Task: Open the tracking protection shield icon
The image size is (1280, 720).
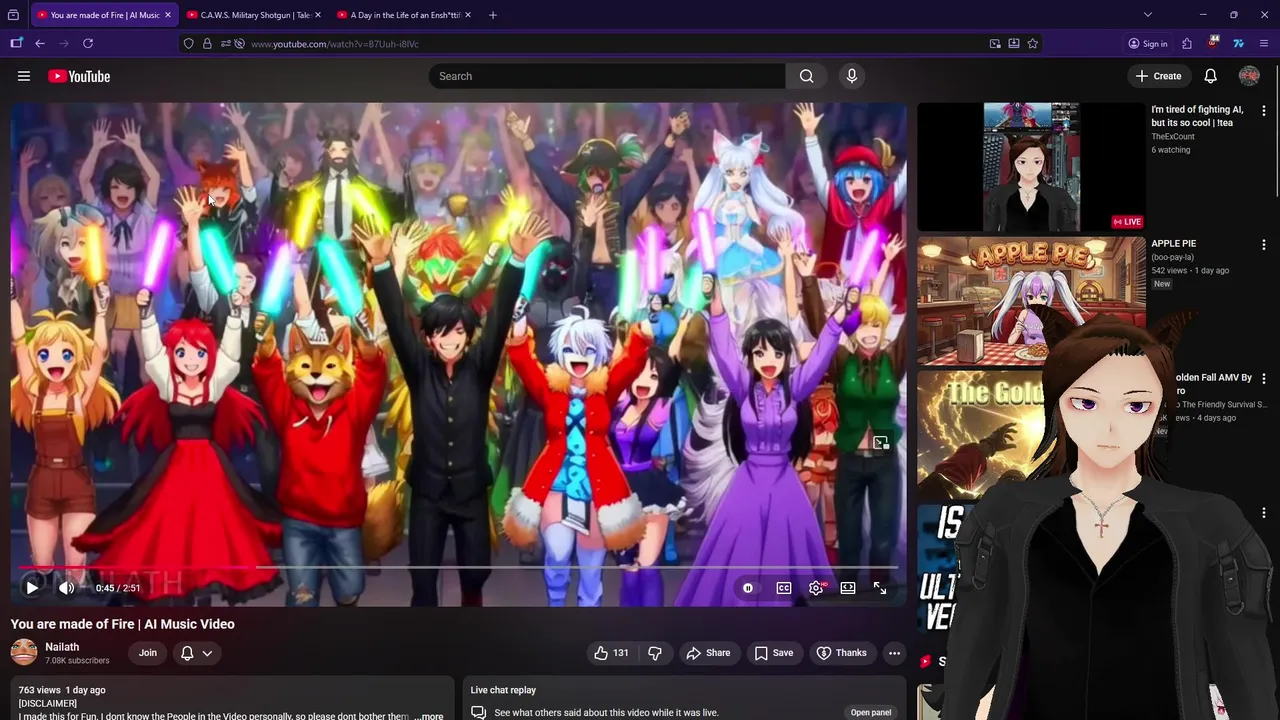Action: (188, 44)
